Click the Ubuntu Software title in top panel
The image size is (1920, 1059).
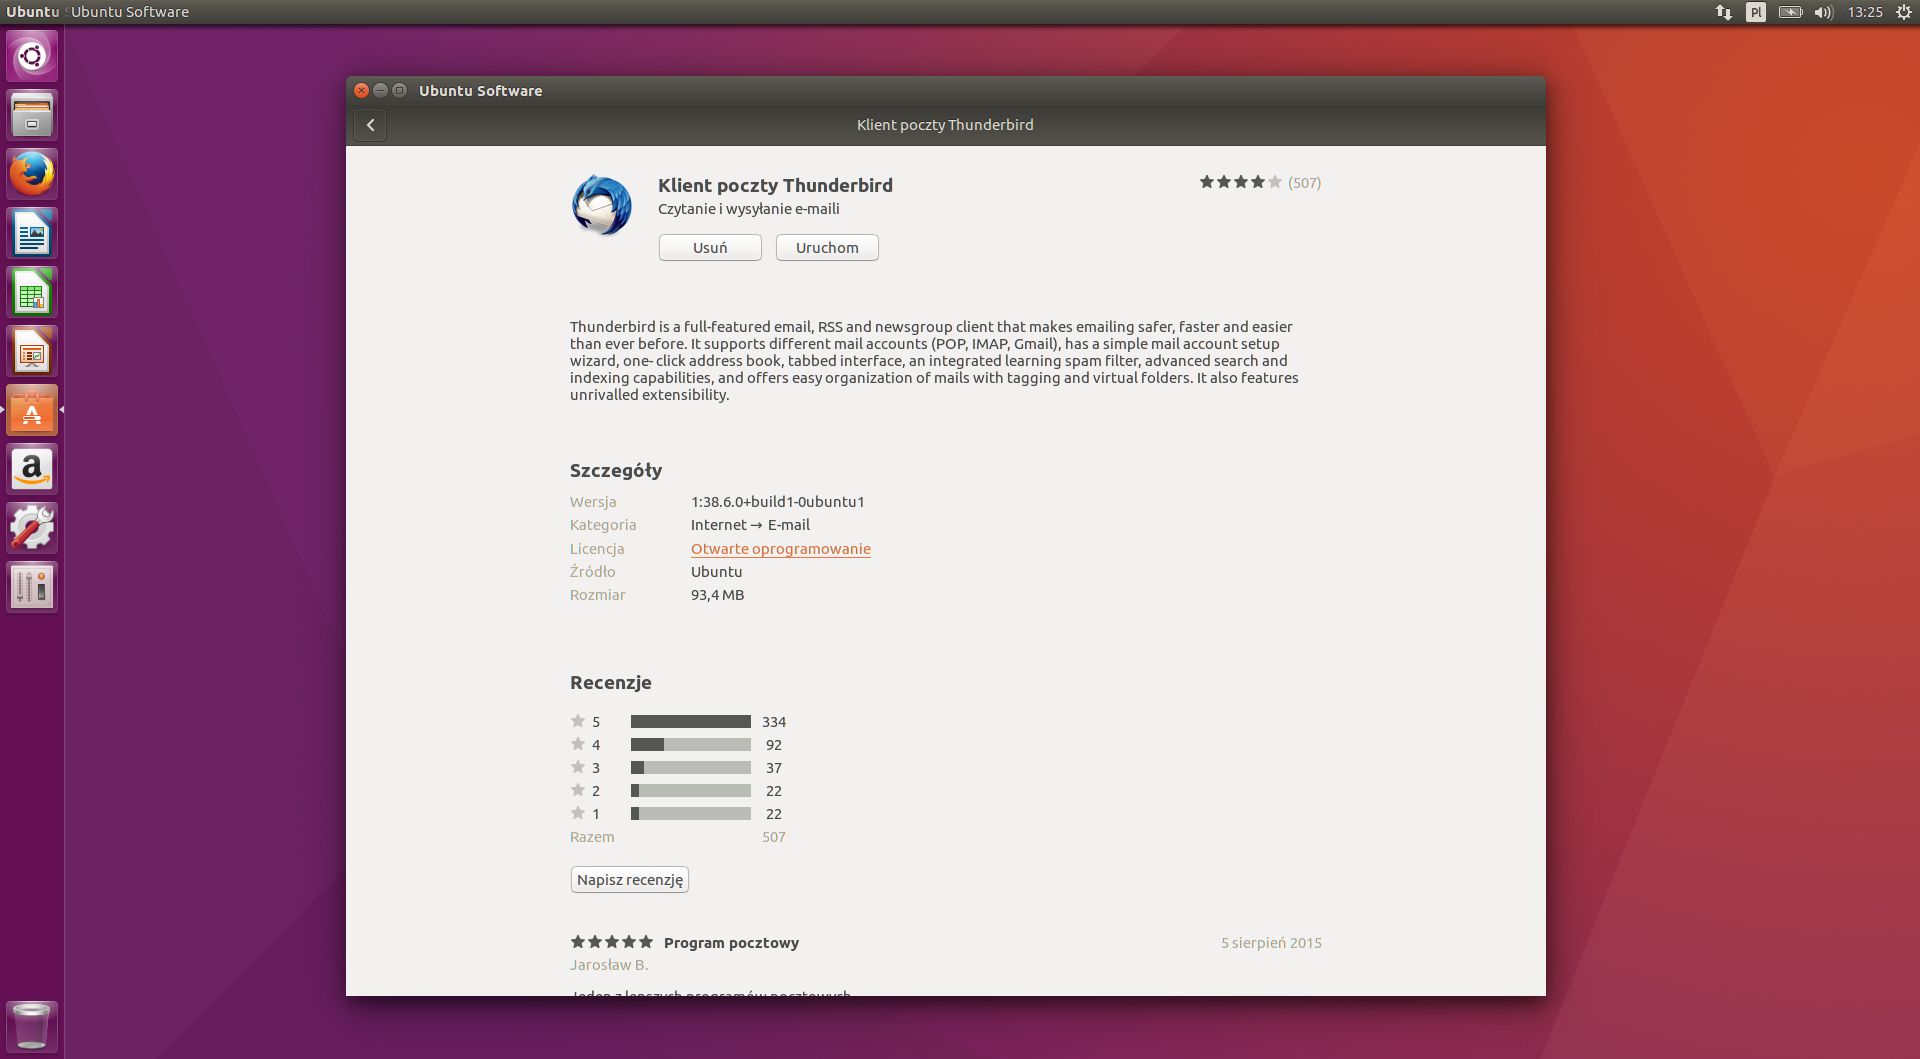(130, 12)
